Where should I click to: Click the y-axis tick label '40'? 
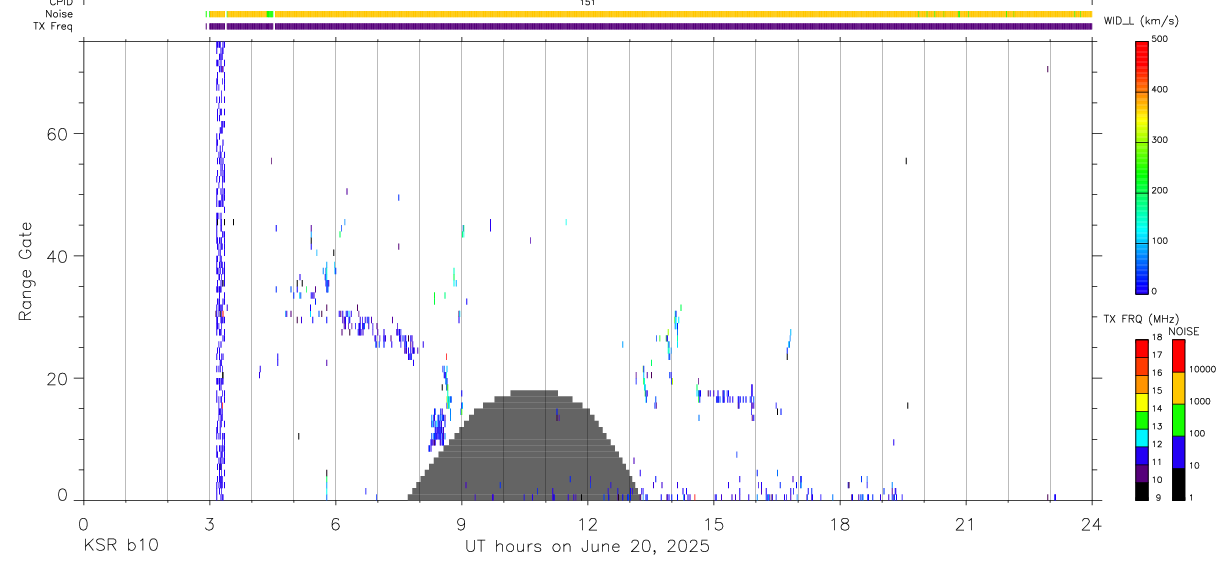(56, 256)
